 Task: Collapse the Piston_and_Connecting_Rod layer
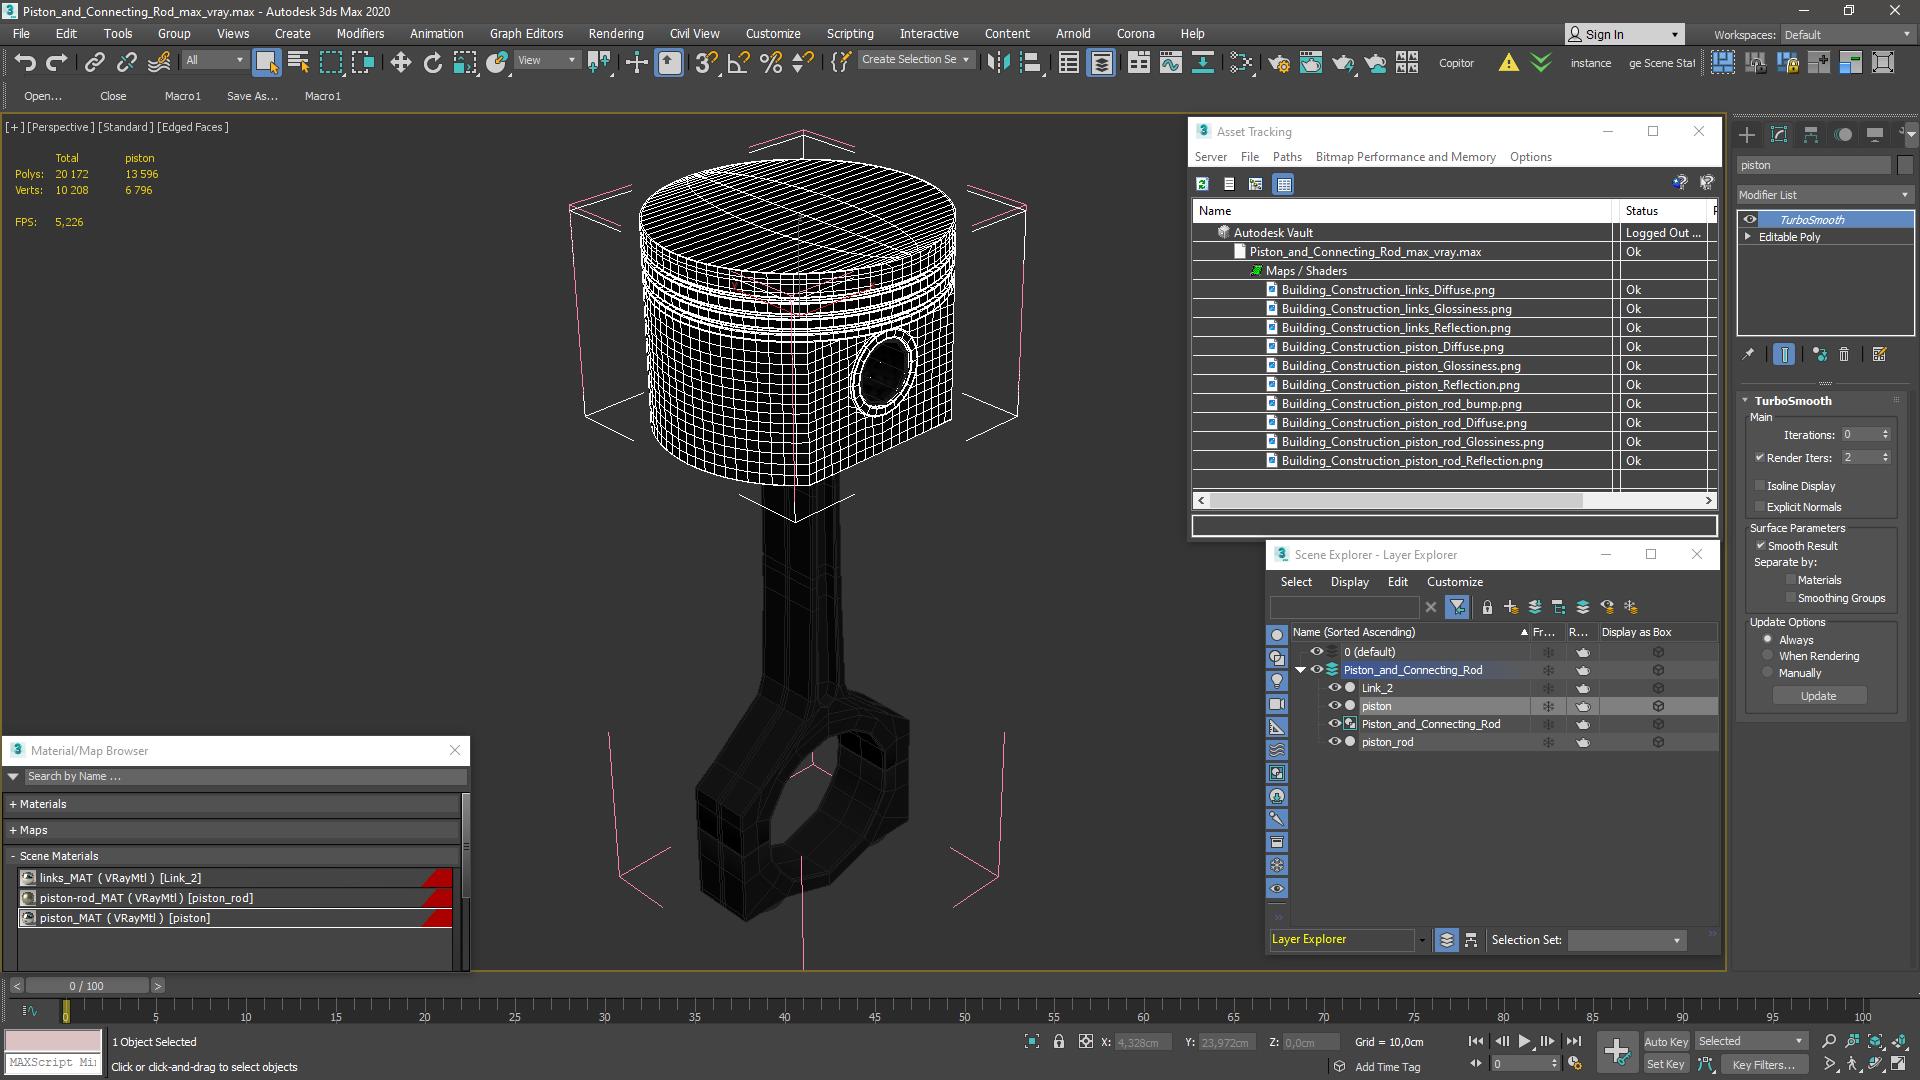[1301, 671]
